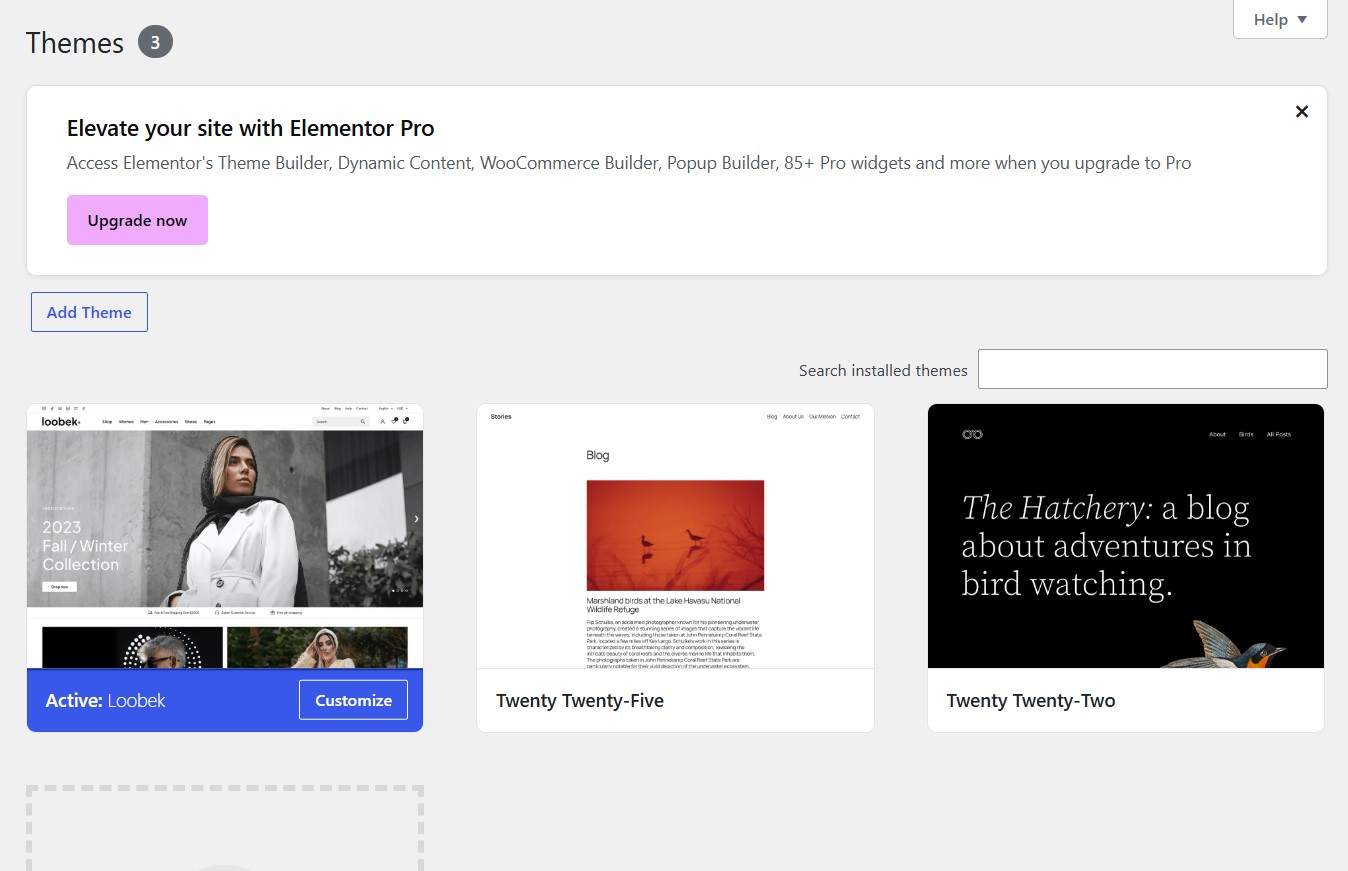This screenshot has width=1348, height=871.
Task: Dismiss the Elementor Pro banner
Action: click(x=1301, y=112)
